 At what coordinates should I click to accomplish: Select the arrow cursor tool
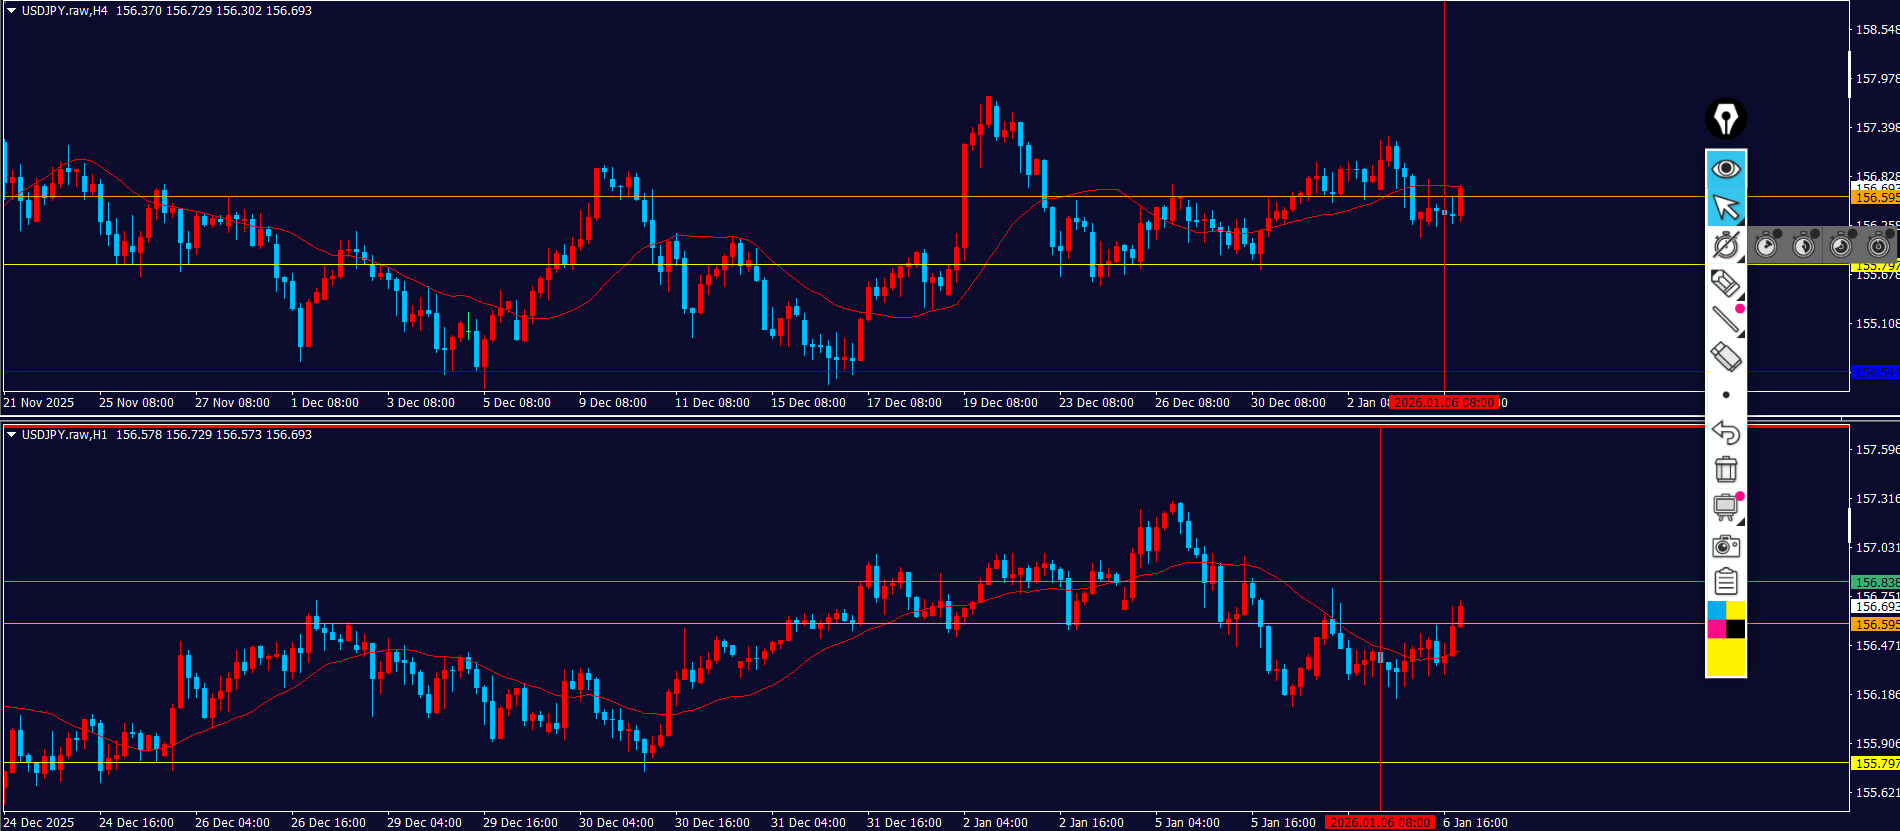tap(1725, 207)
